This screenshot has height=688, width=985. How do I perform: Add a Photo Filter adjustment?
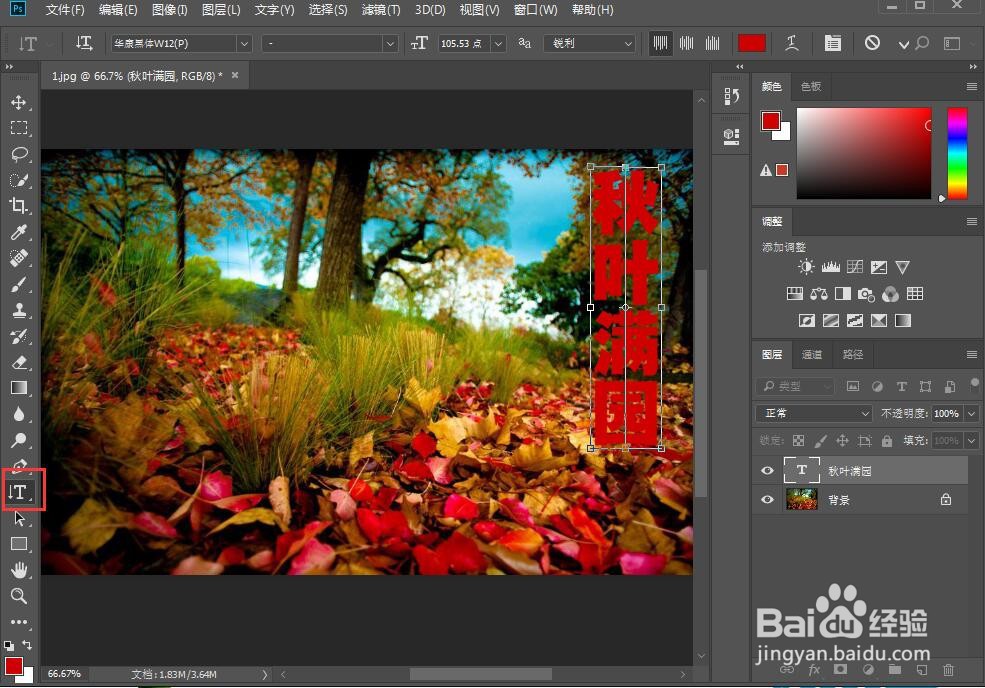click(x=866, y=294)
